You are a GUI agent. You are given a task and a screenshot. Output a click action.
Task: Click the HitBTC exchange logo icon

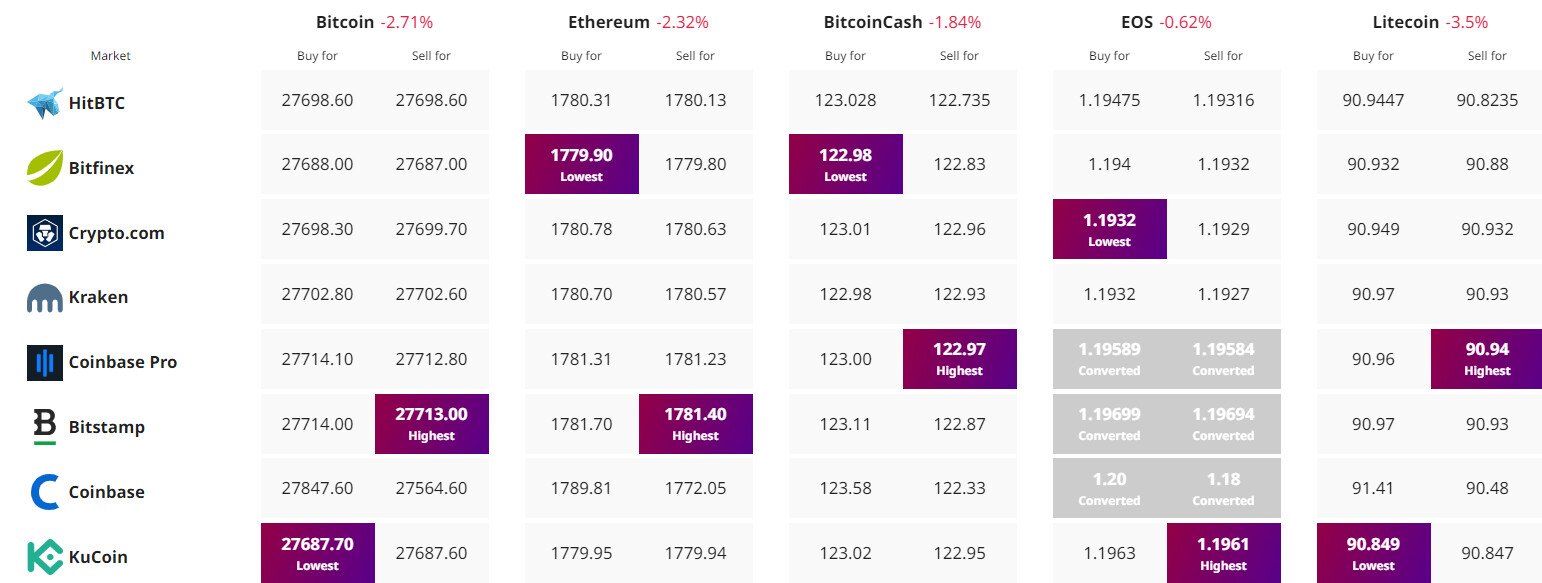point(45,102)
